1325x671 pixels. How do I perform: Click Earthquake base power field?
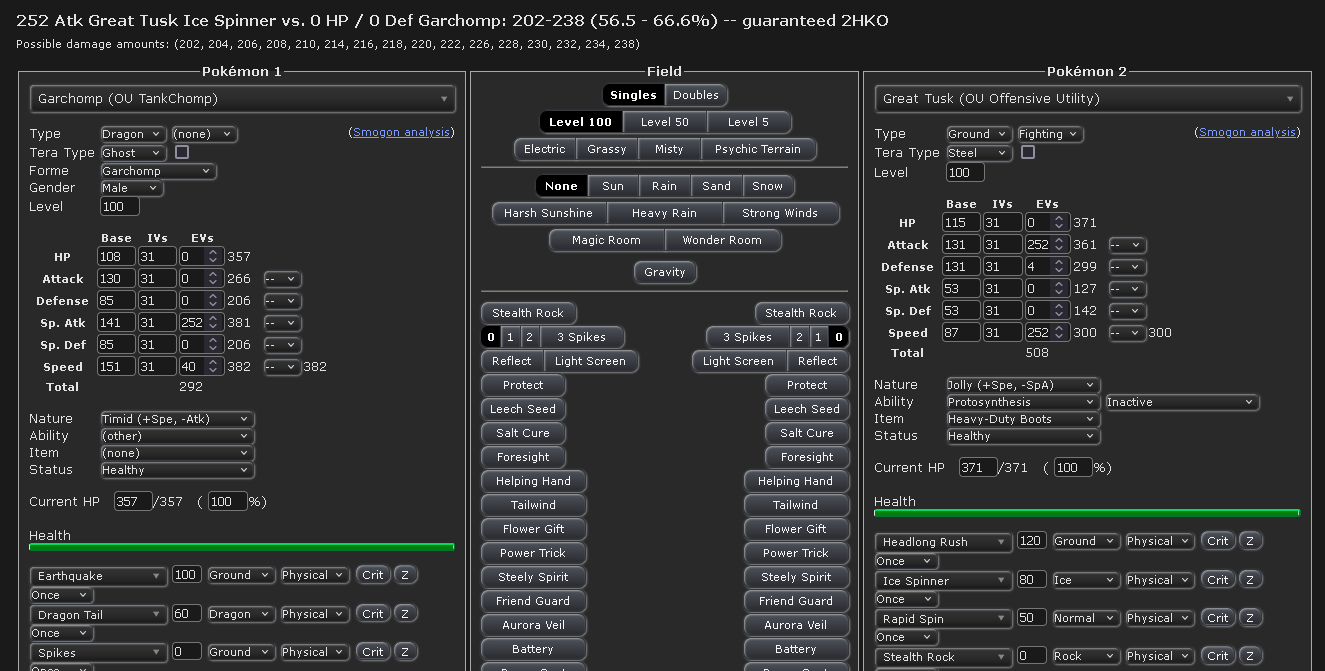coord(186,575)
